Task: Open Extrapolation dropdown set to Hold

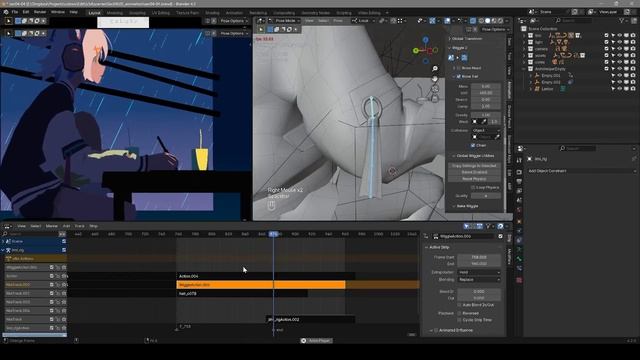Action: pyautogui.click(x=479, y=272)
